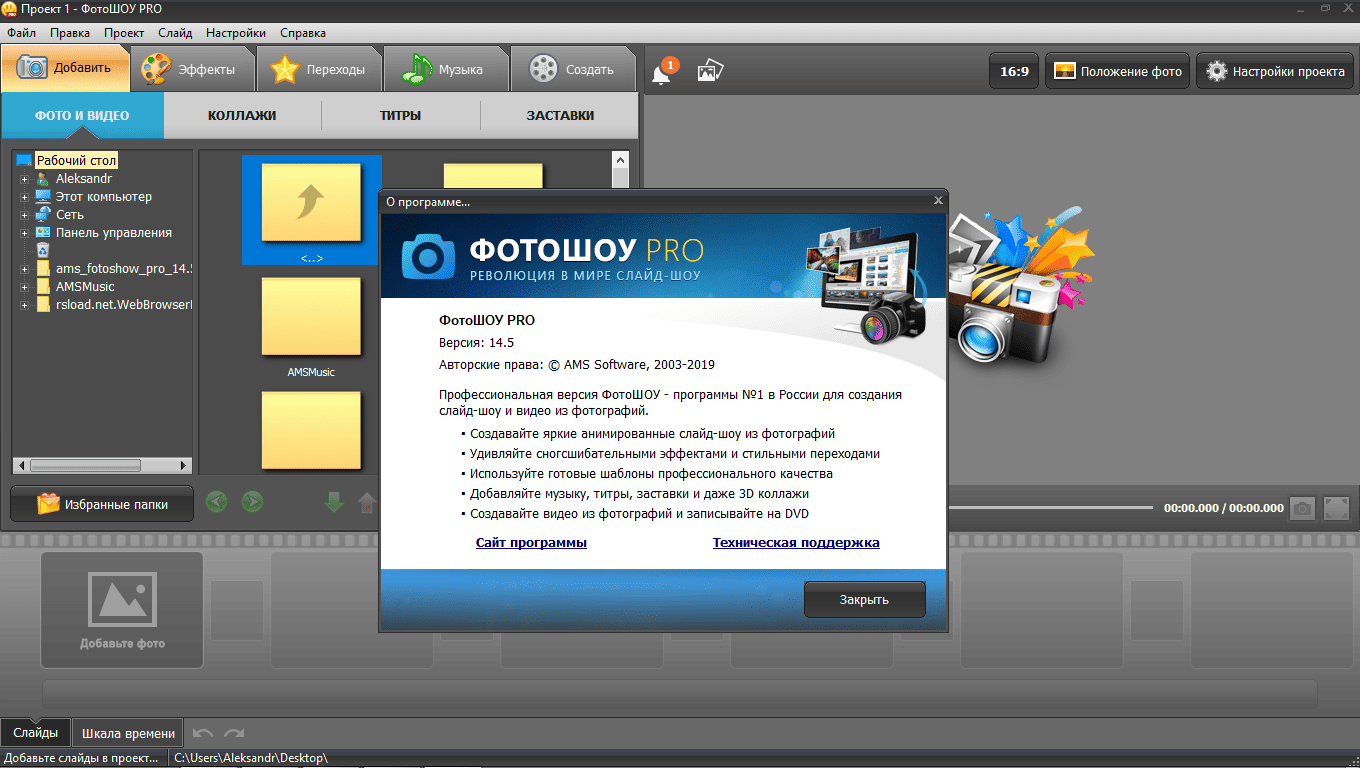The image size is (1360, 768).
Task: Open the Слайд menu
Action: 175,33
